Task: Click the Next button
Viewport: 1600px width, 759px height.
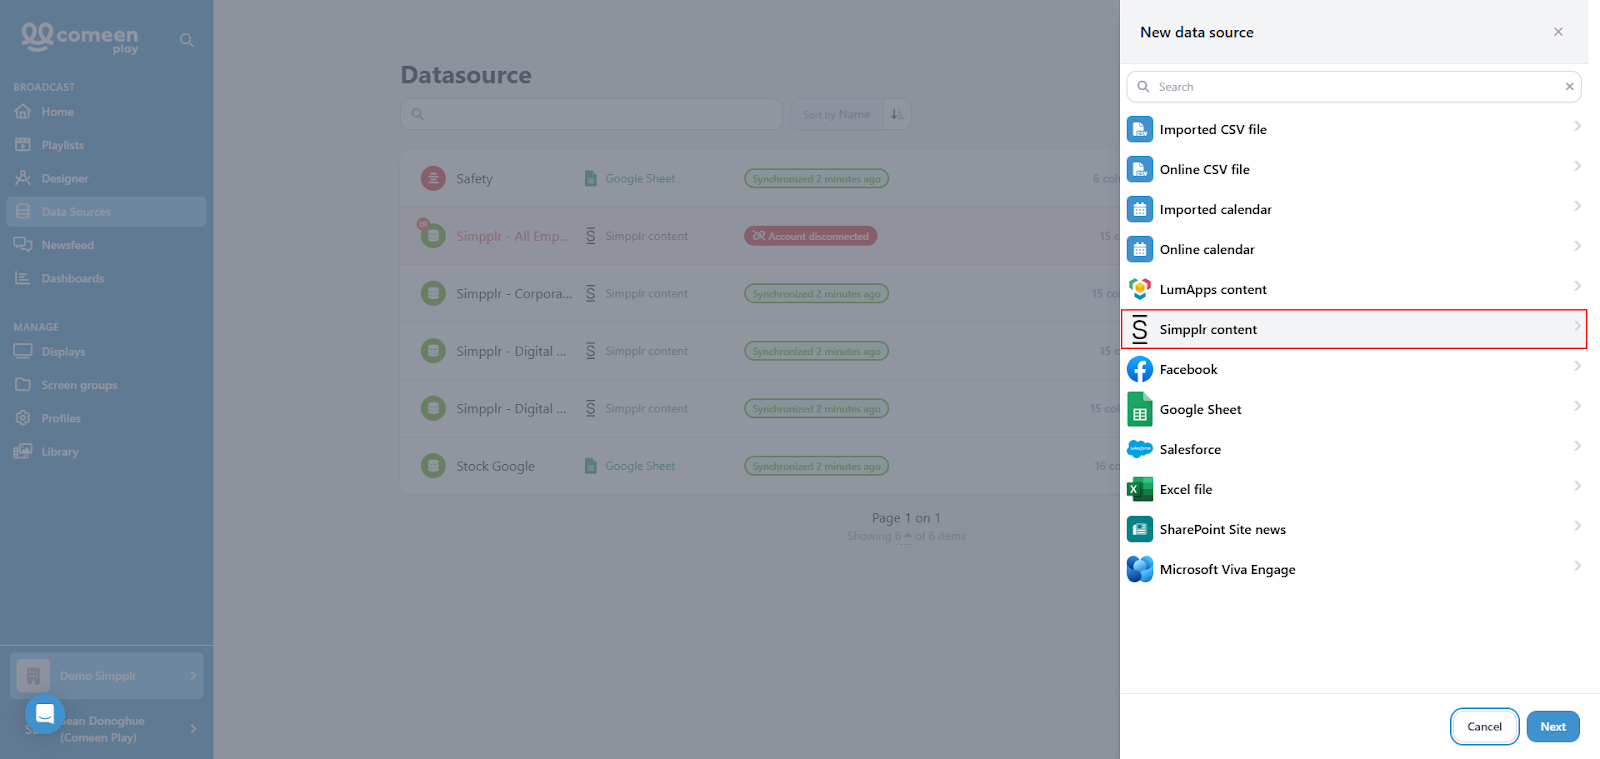Action: click(x=1553, y=727)
